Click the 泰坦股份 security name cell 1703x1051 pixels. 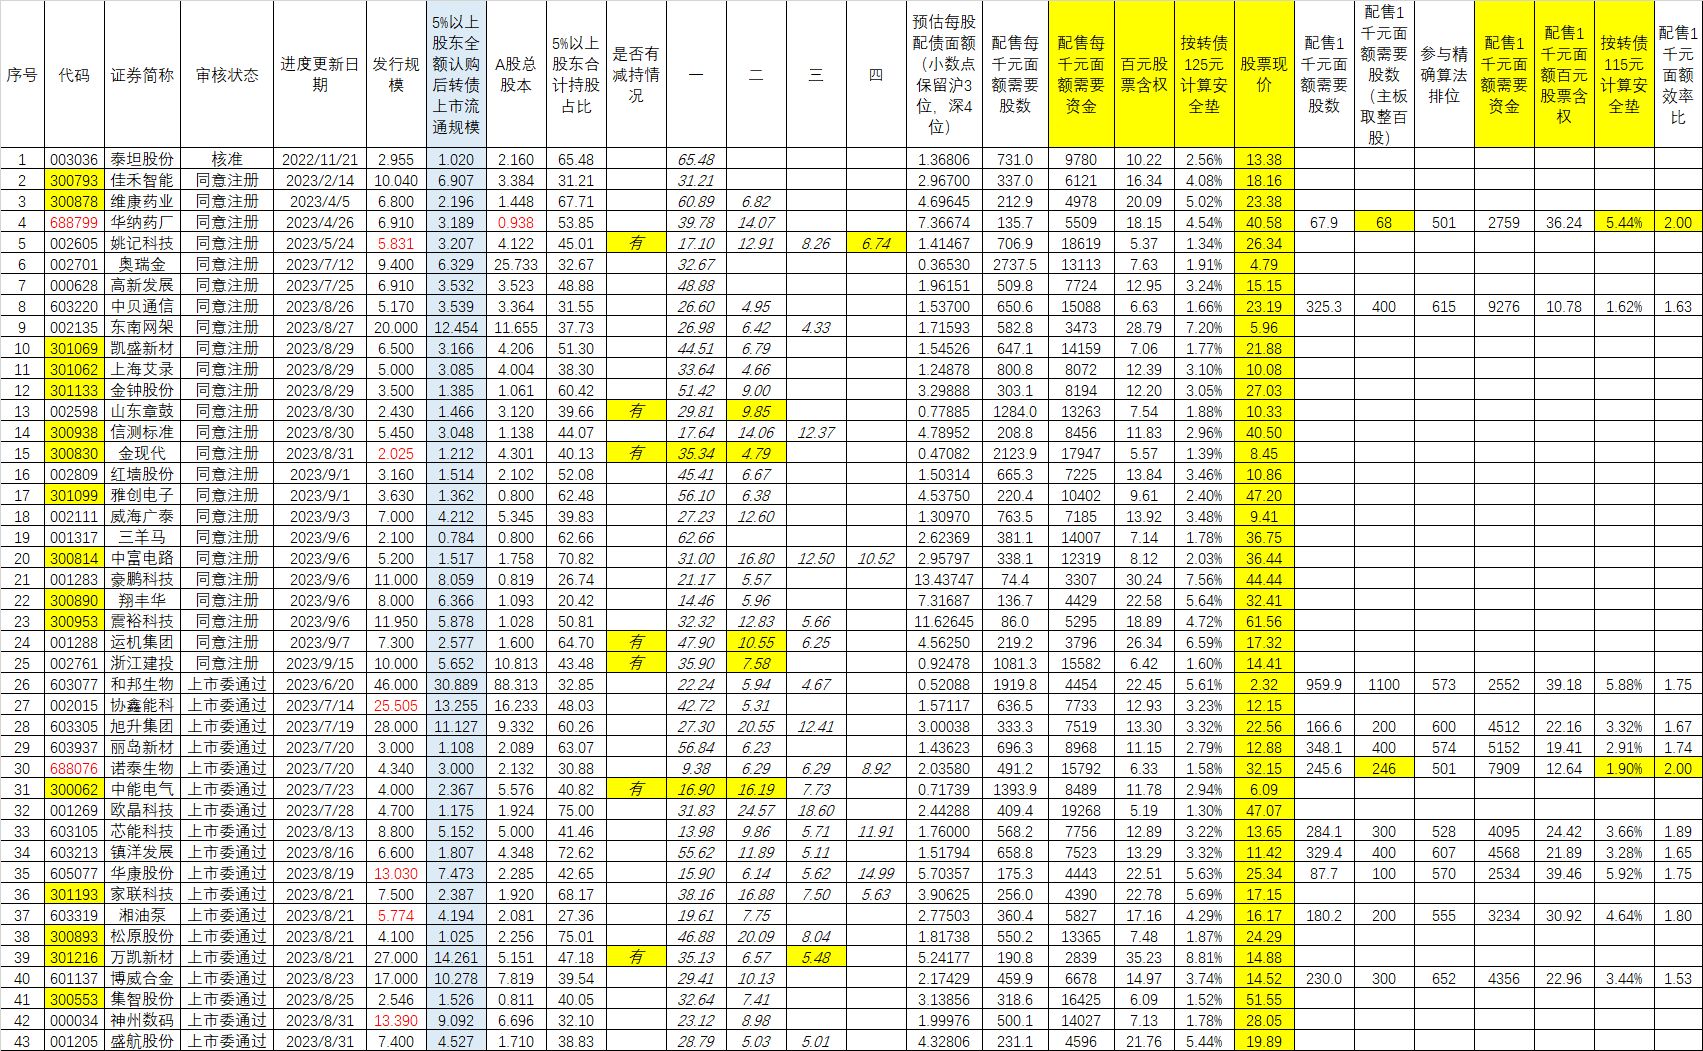click(x=142, y=160)
